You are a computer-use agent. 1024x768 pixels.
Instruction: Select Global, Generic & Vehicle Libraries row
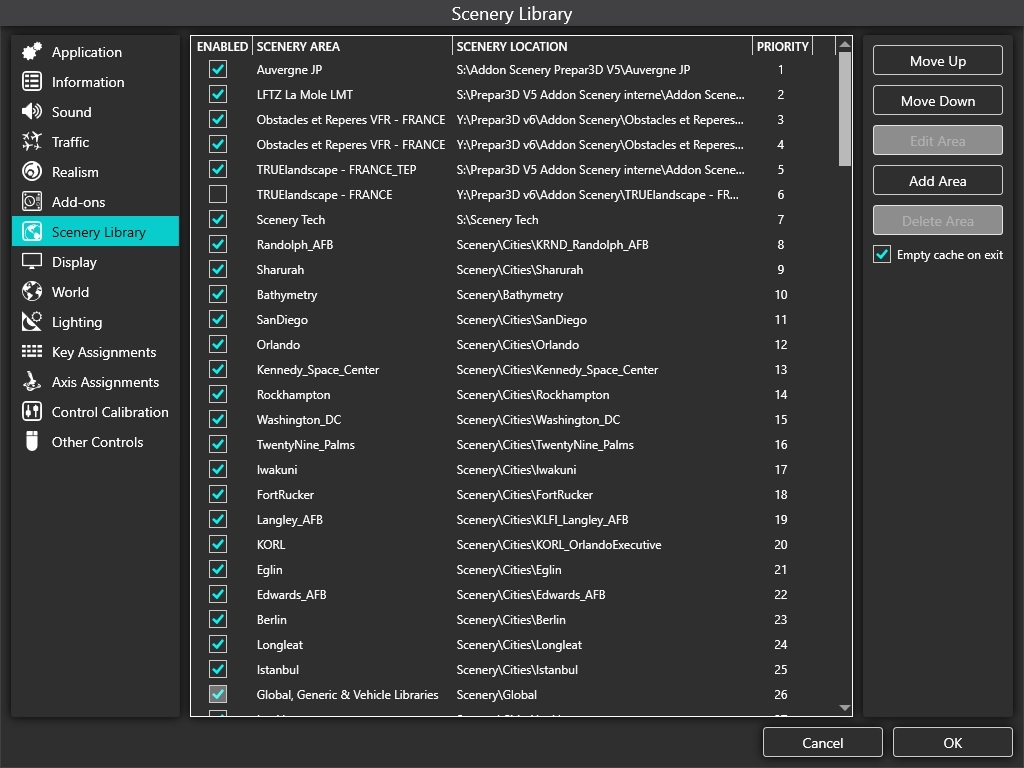pos(513,694)
